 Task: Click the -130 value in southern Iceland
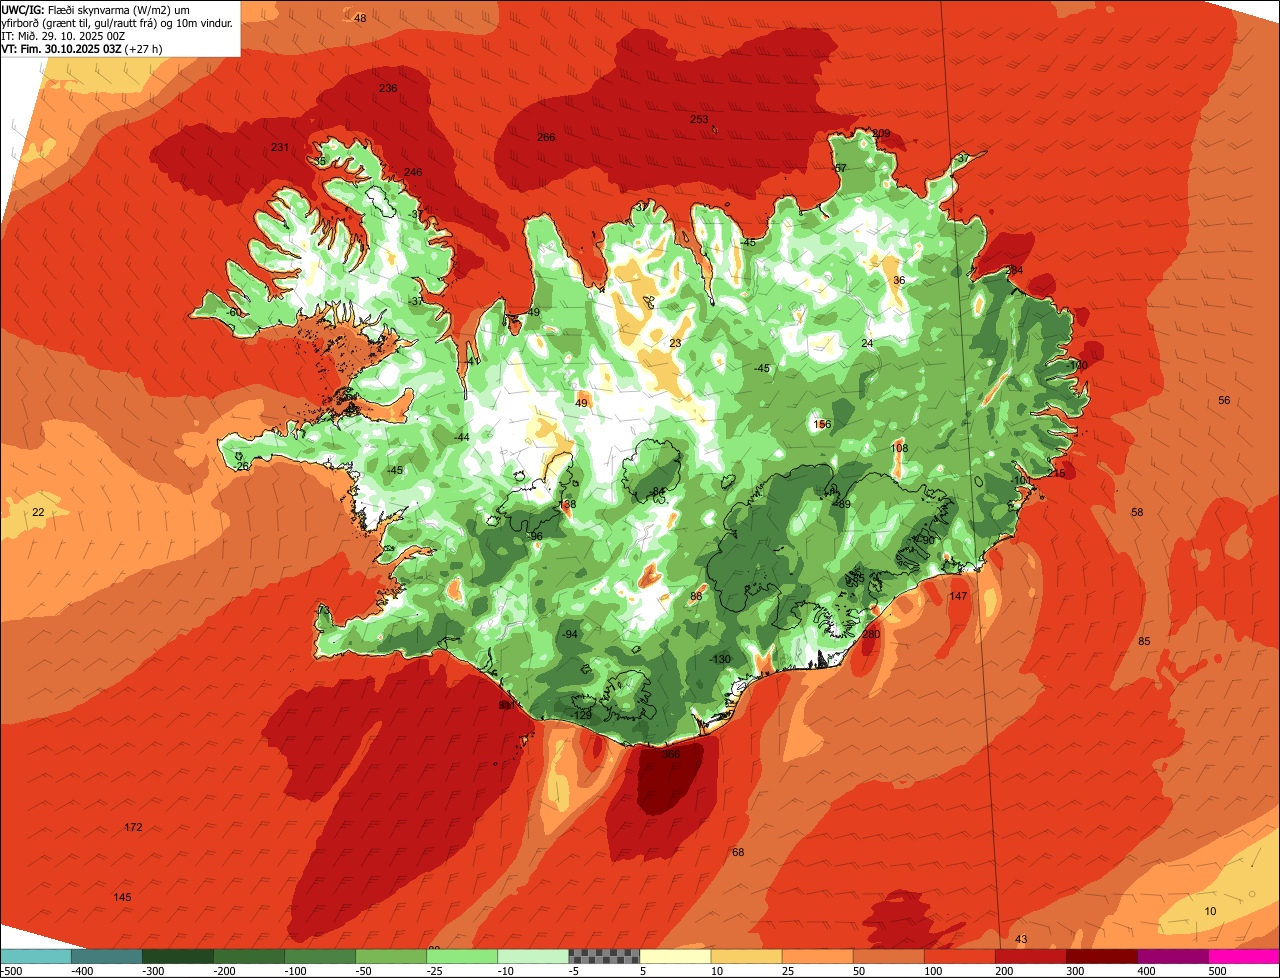coord(720,658)
